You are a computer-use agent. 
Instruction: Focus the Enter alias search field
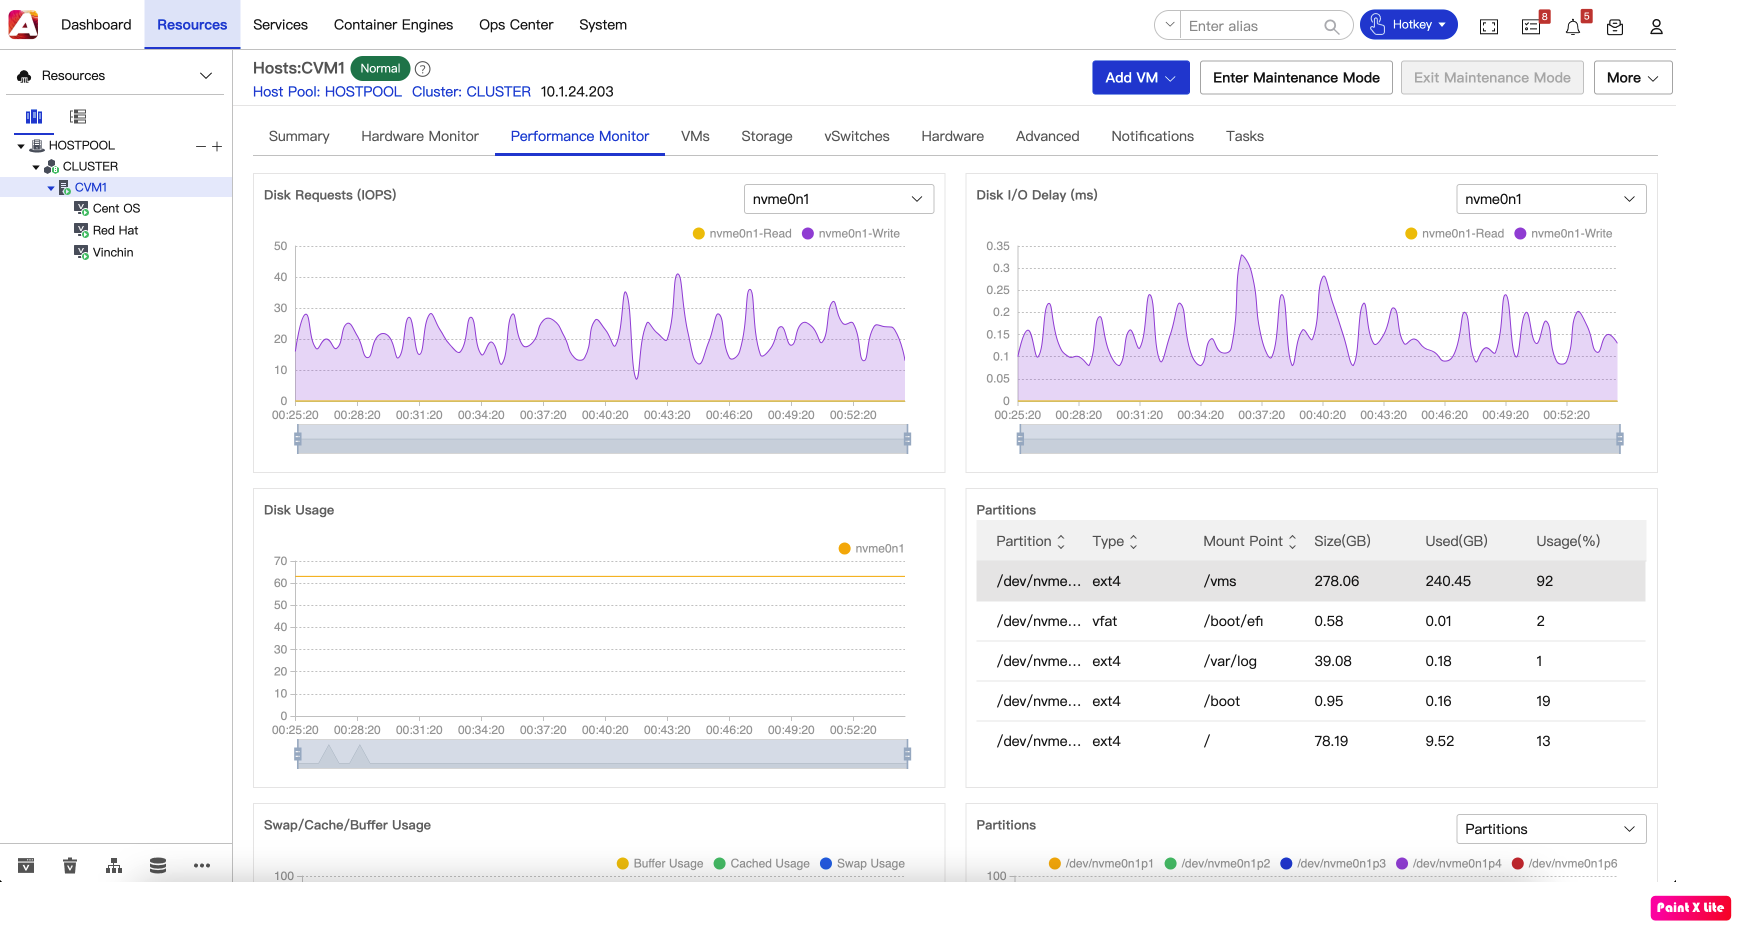click(1252, 26)
